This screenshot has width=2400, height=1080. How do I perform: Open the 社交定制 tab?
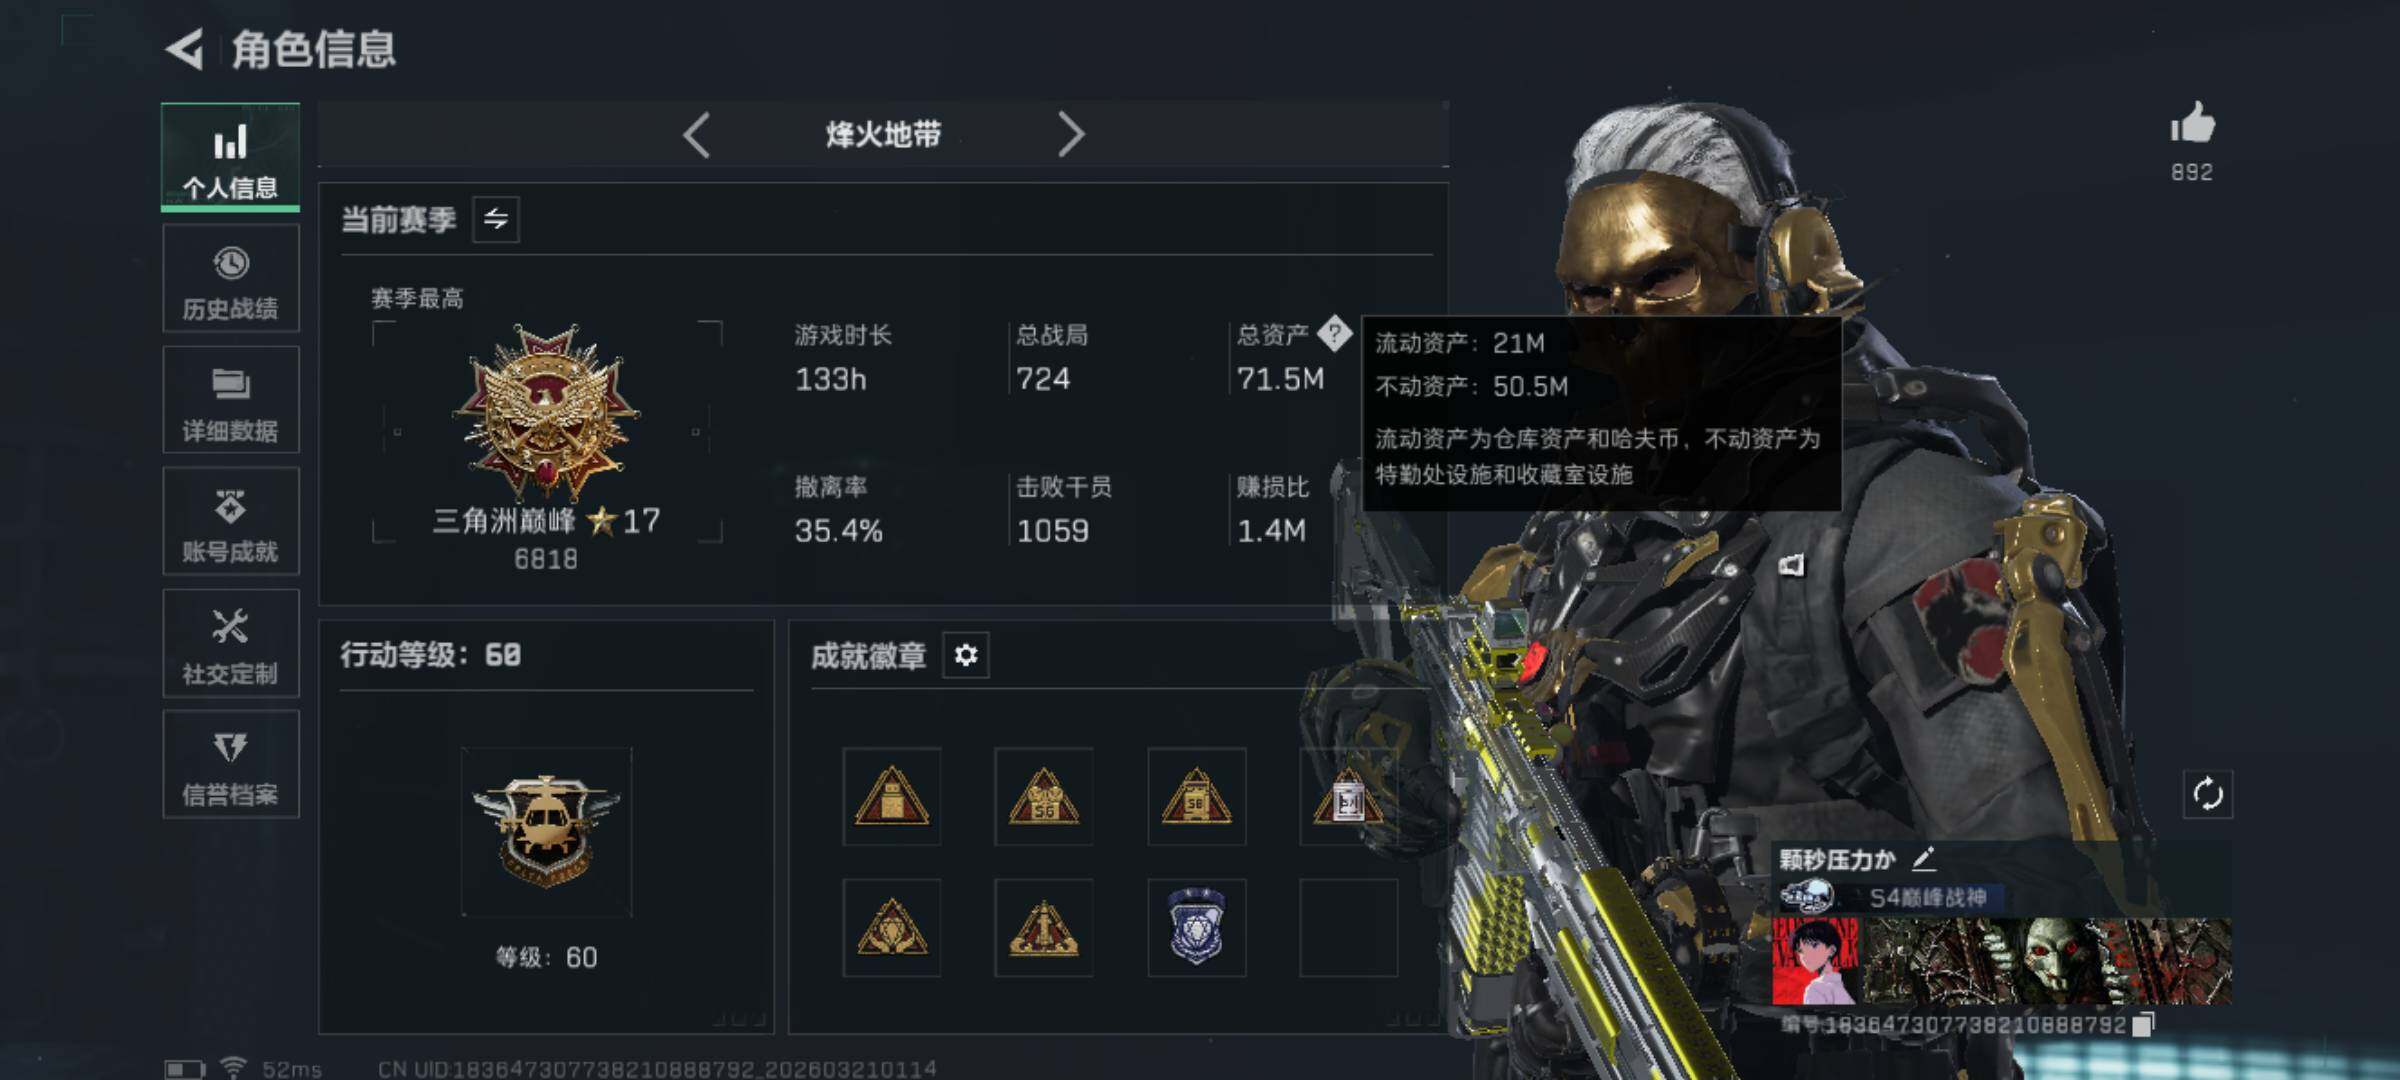(x=230, y=644)
